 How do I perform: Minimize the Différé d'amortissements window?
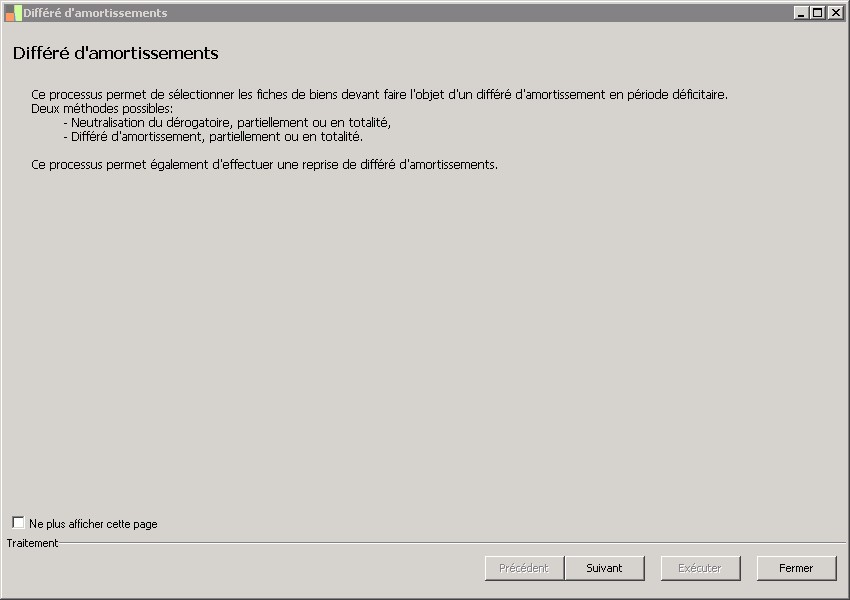pyautogui.click(x=801, y=13)
